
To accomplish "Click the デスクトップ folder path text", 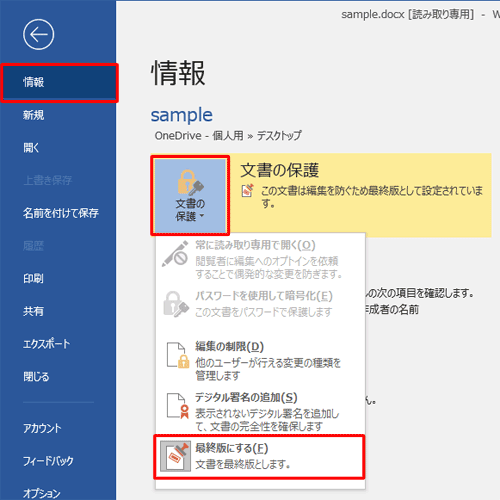I will coord(279,136).
